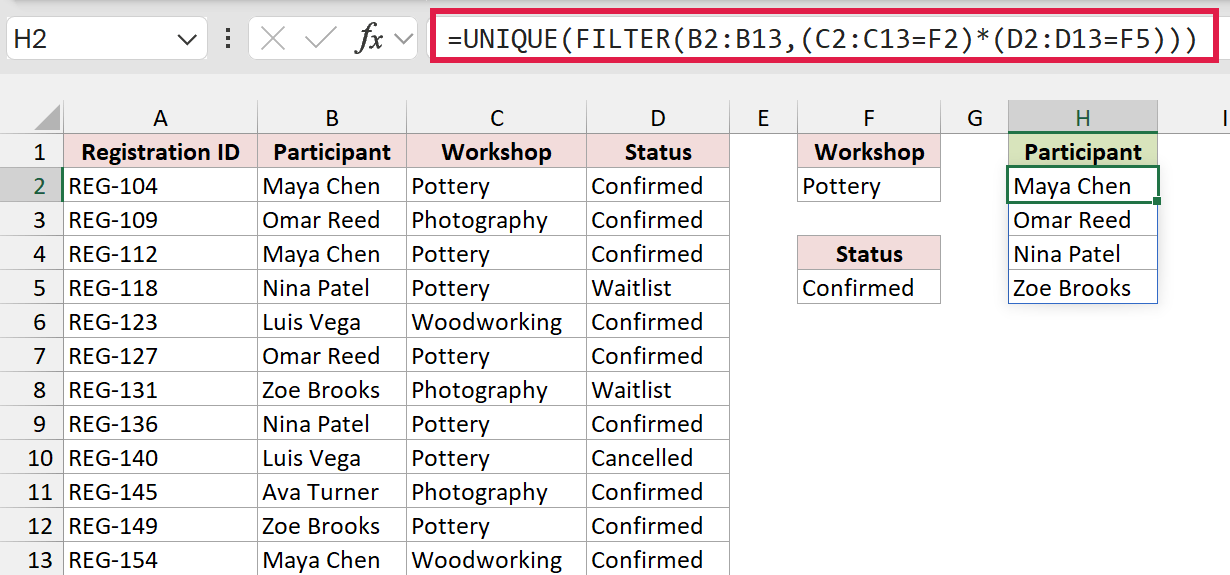
Task: Select row 7 header
Action: click(32, 356)
